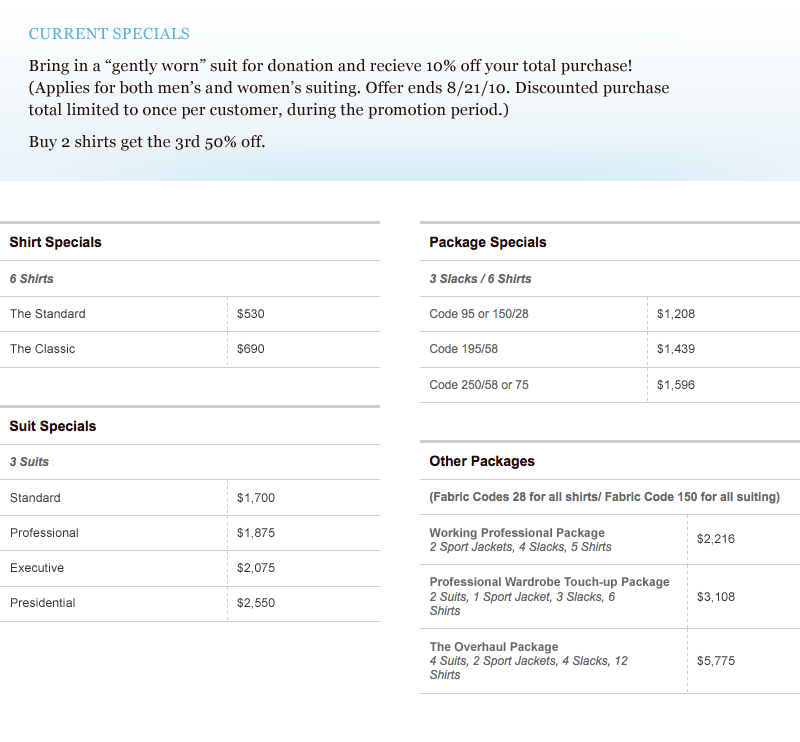This screenshot has height=742, width=800.
Task: Click the Other Packages section heading
Action: [x=482, y=461]
